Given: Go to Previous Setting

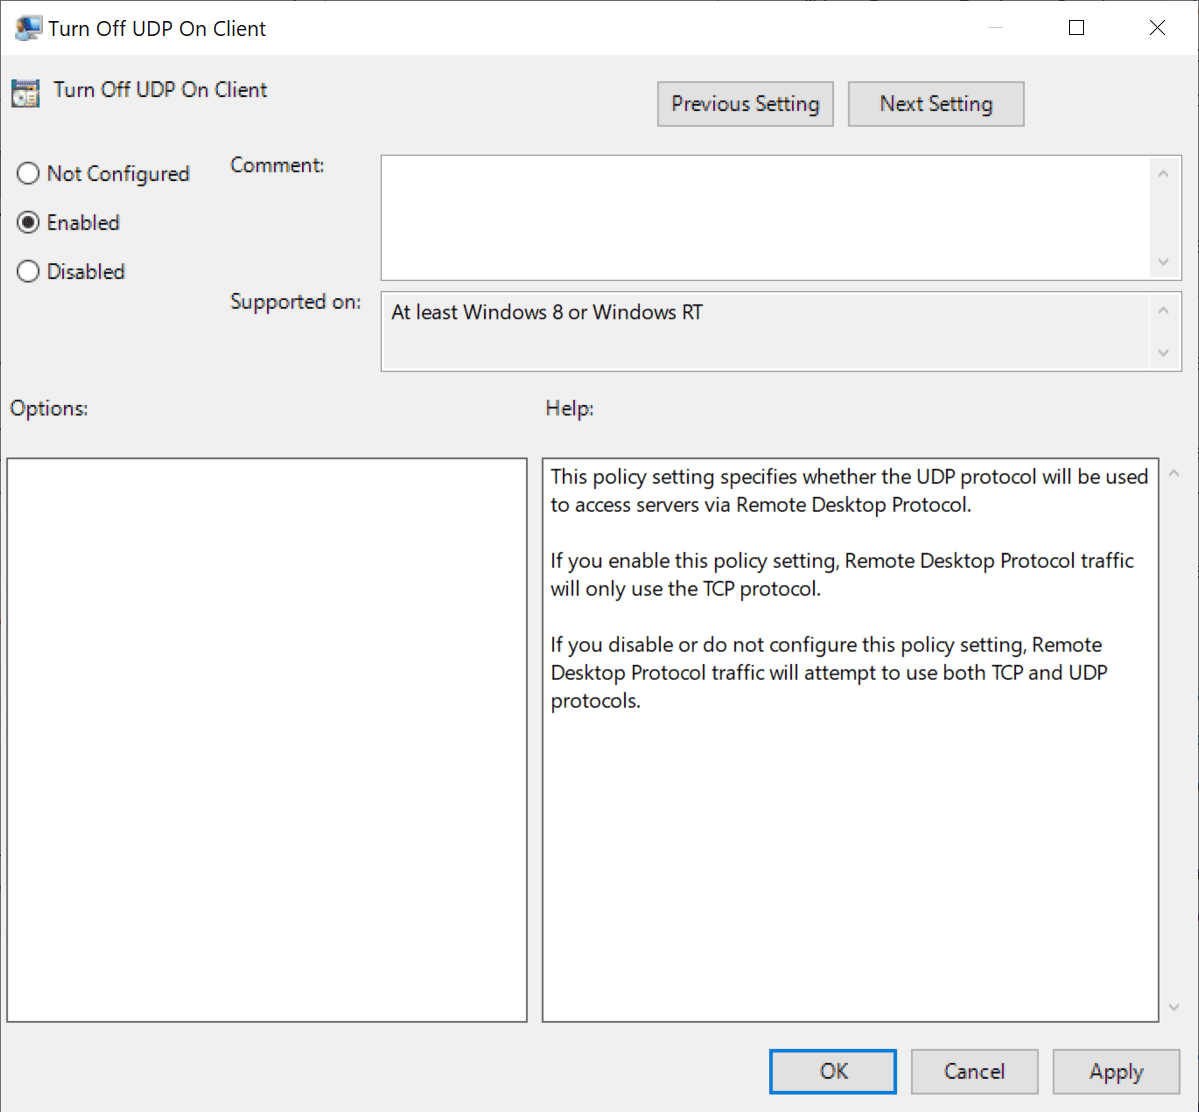Looking at the screenshot, I should click(x=746, y=104).
